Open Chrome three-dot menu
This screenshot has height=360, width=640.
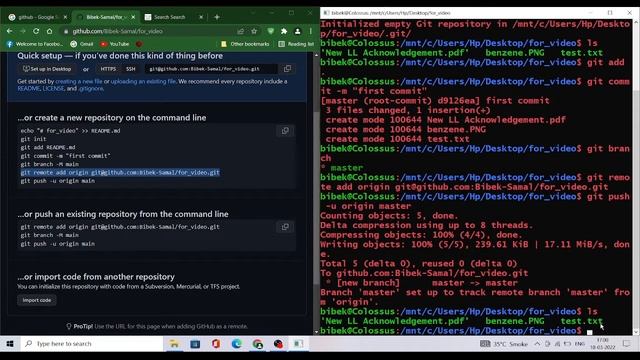311,31
